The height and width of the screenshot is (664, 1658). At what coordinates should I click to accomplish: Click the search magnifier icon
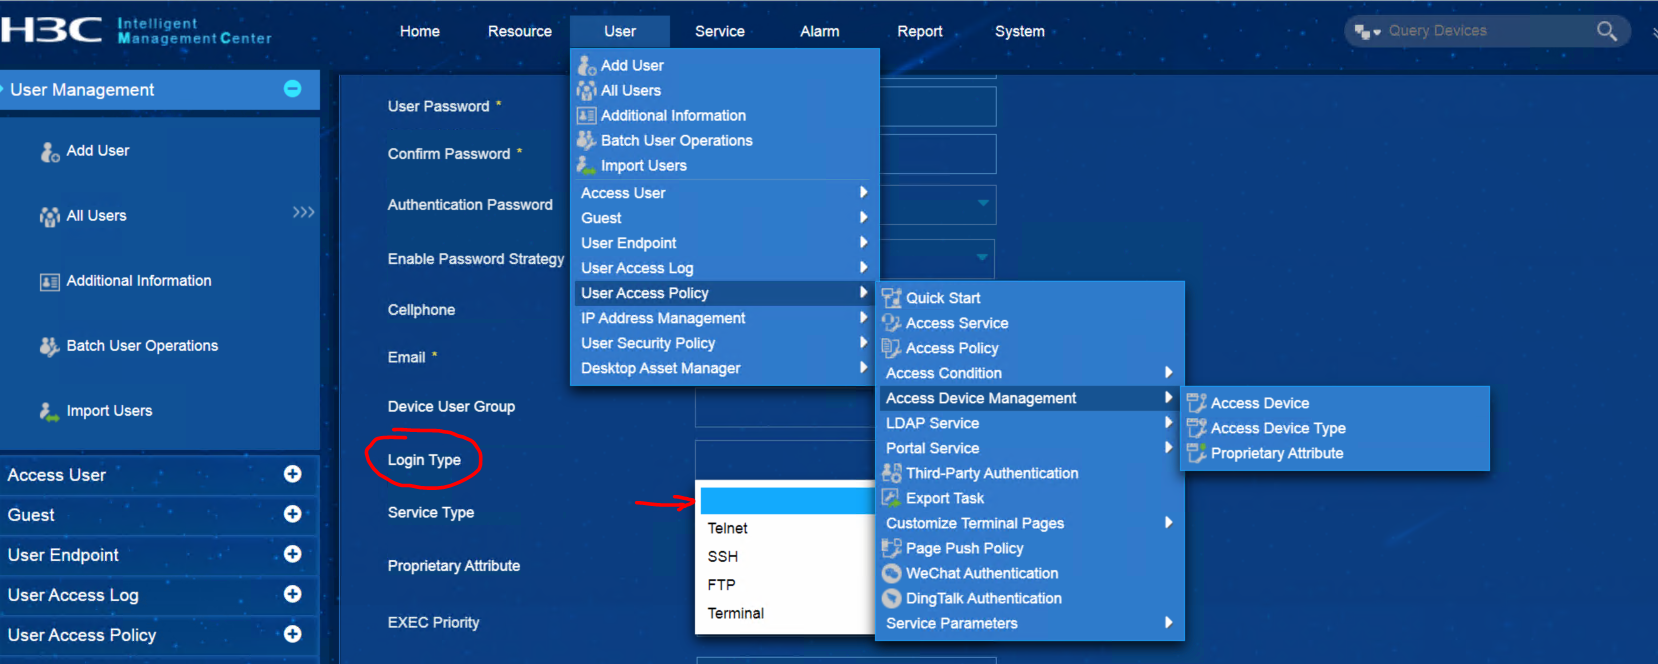(1606, 31)
